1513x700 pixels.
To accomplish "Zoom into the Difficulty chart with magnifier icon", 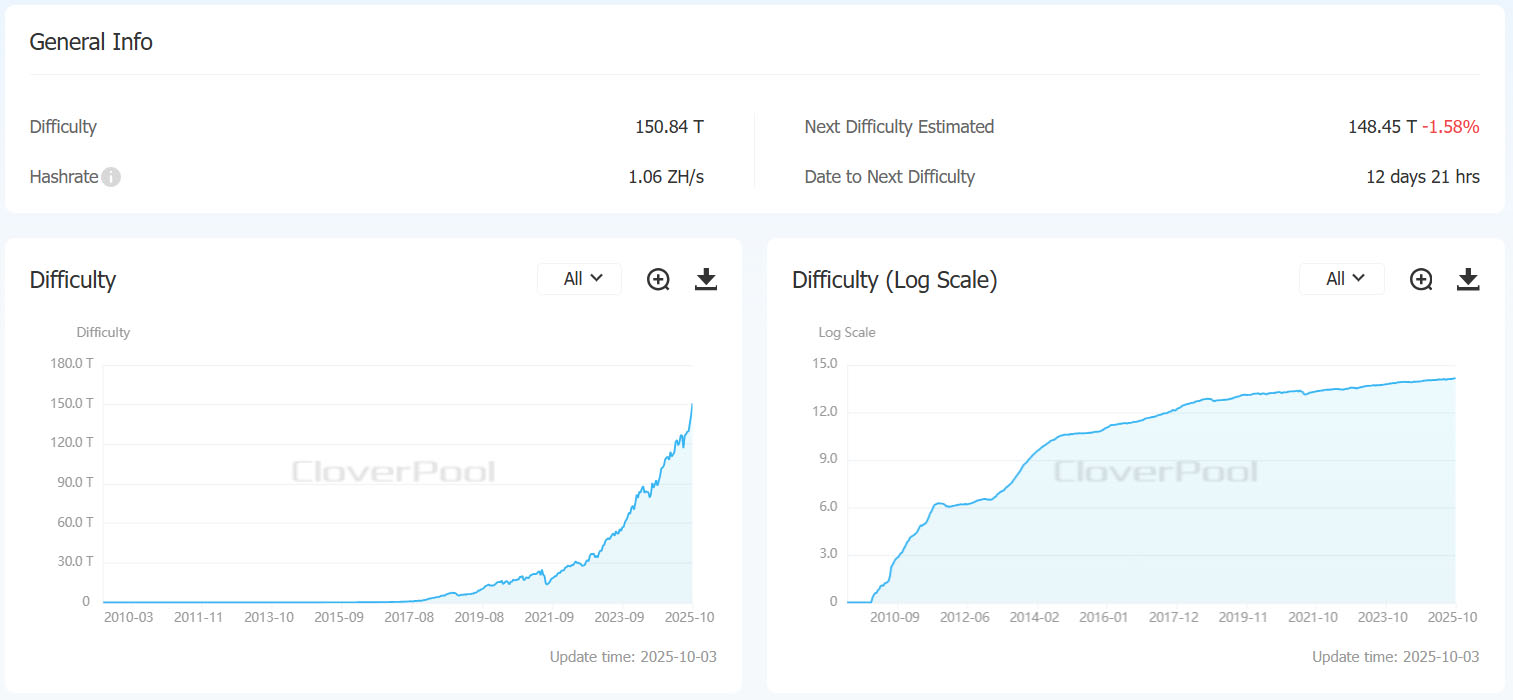I will [658, 280].
